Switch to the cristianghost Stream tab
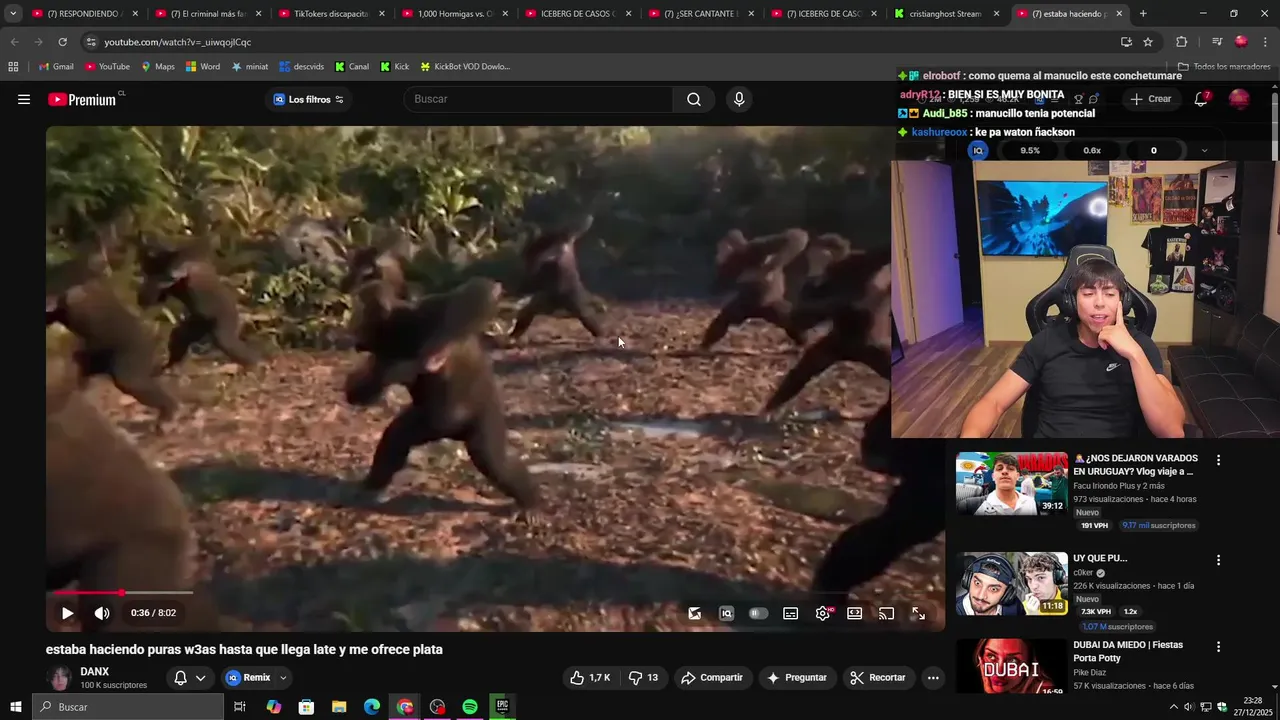This screenshot has height=720, width=1280. click(946, 14)
